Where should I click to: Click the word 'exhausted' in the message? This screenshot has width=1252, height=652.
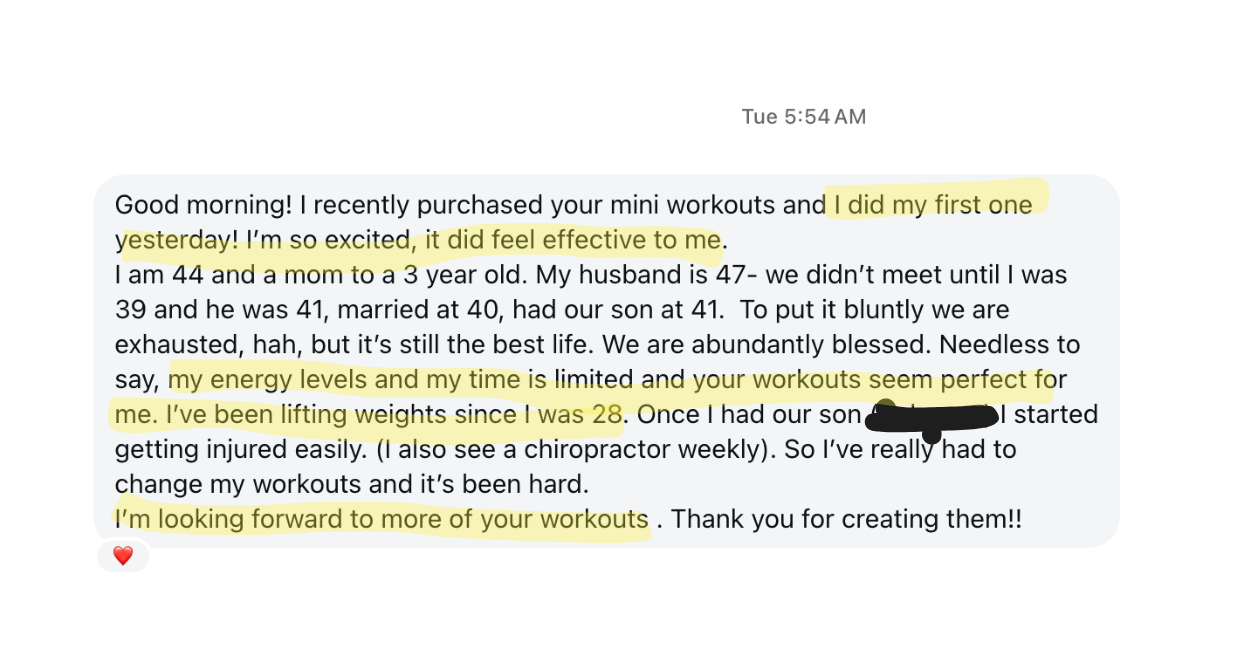tap(172, 345)
